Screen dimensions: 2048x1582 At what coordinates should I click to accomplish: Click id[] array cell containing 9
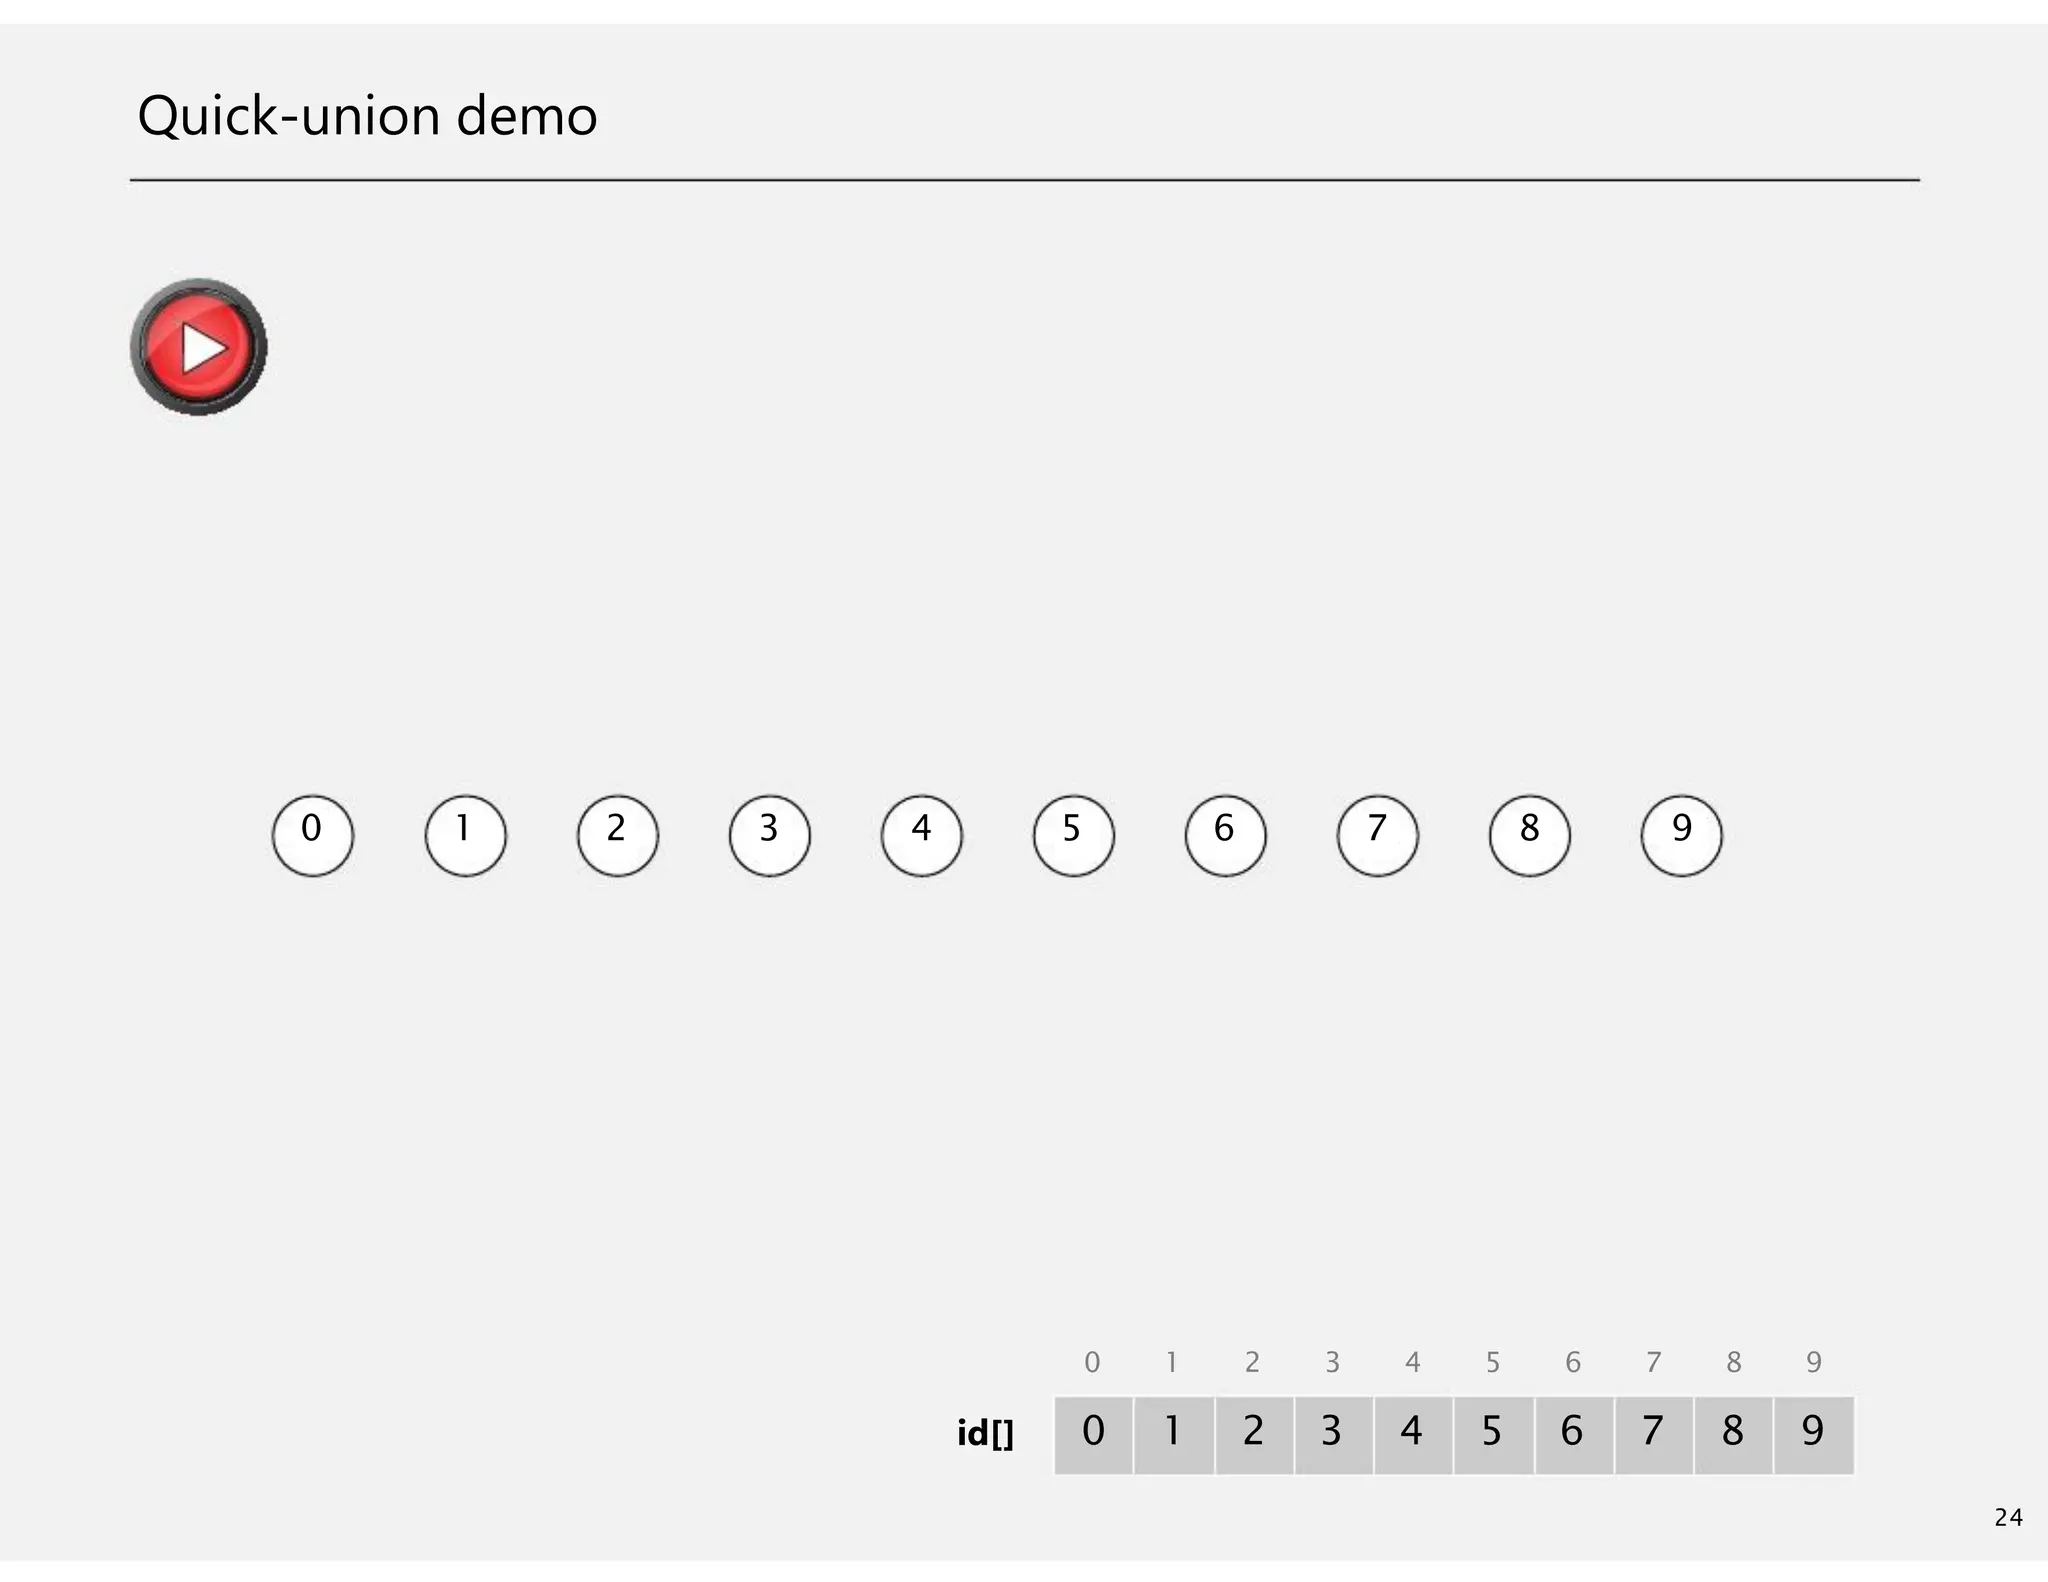point(1813,1435)
